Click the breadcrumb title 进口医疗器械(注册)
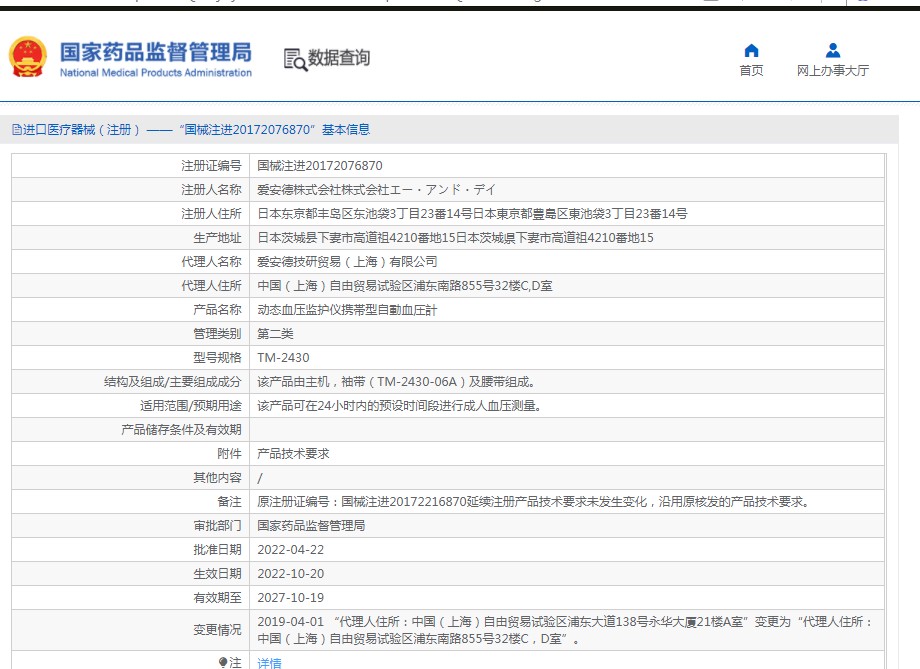 click(x=76, y=130)
